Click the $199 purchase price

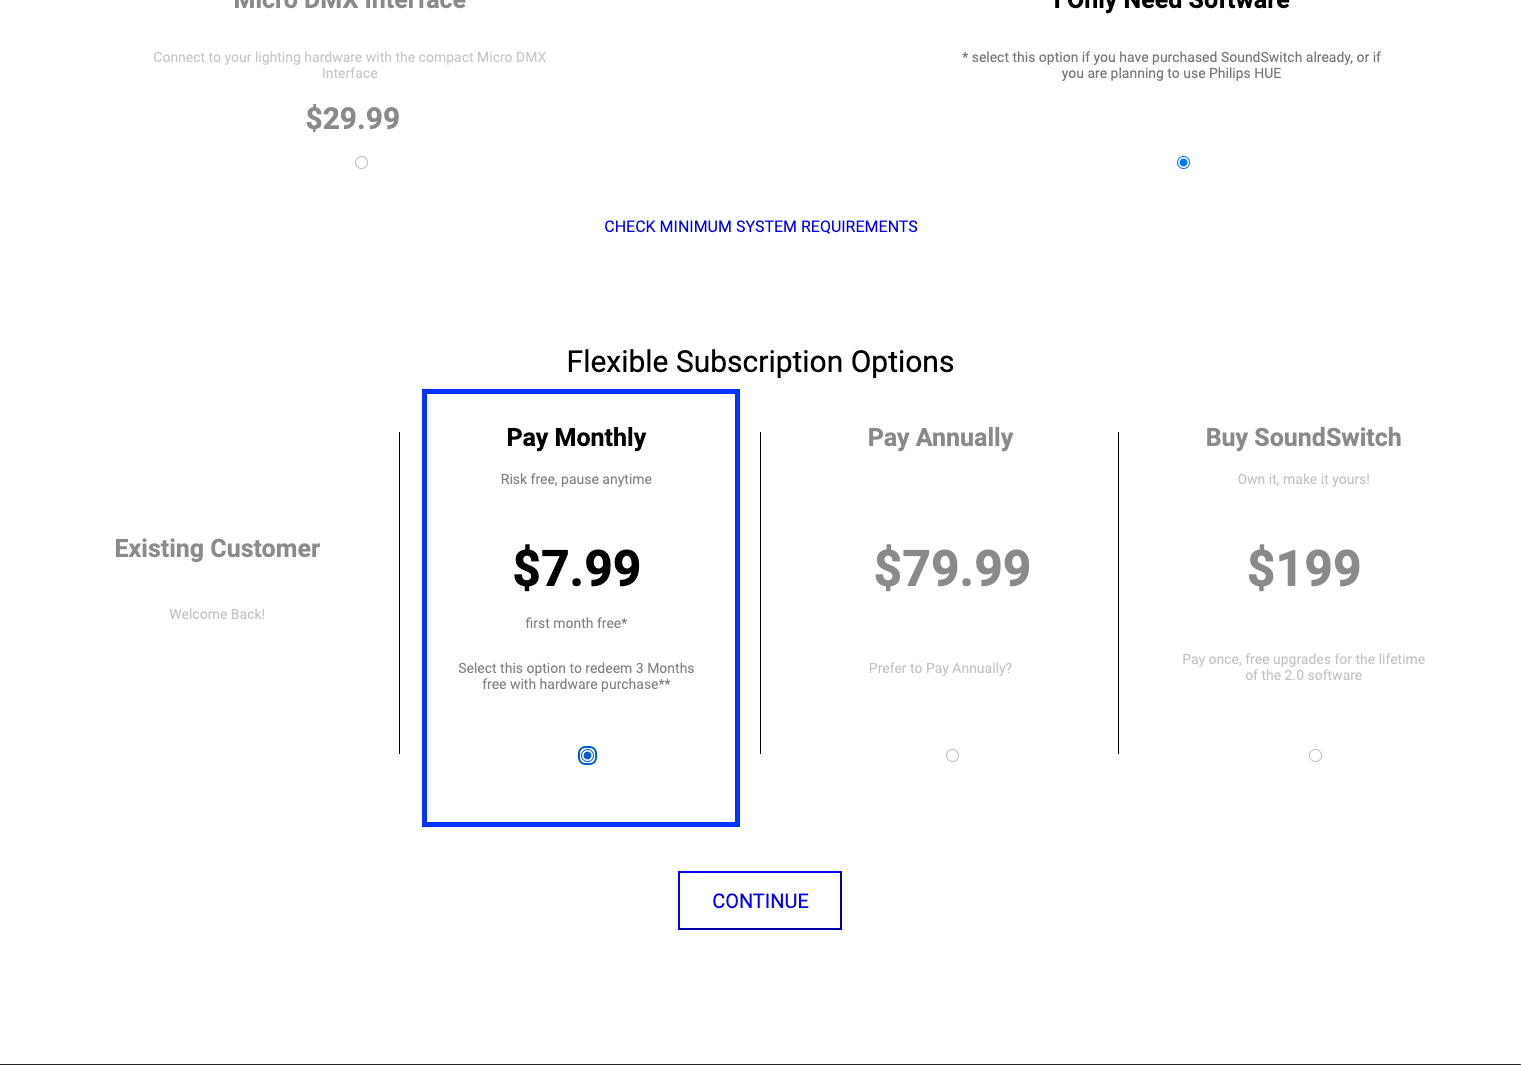click(1304, 567)
